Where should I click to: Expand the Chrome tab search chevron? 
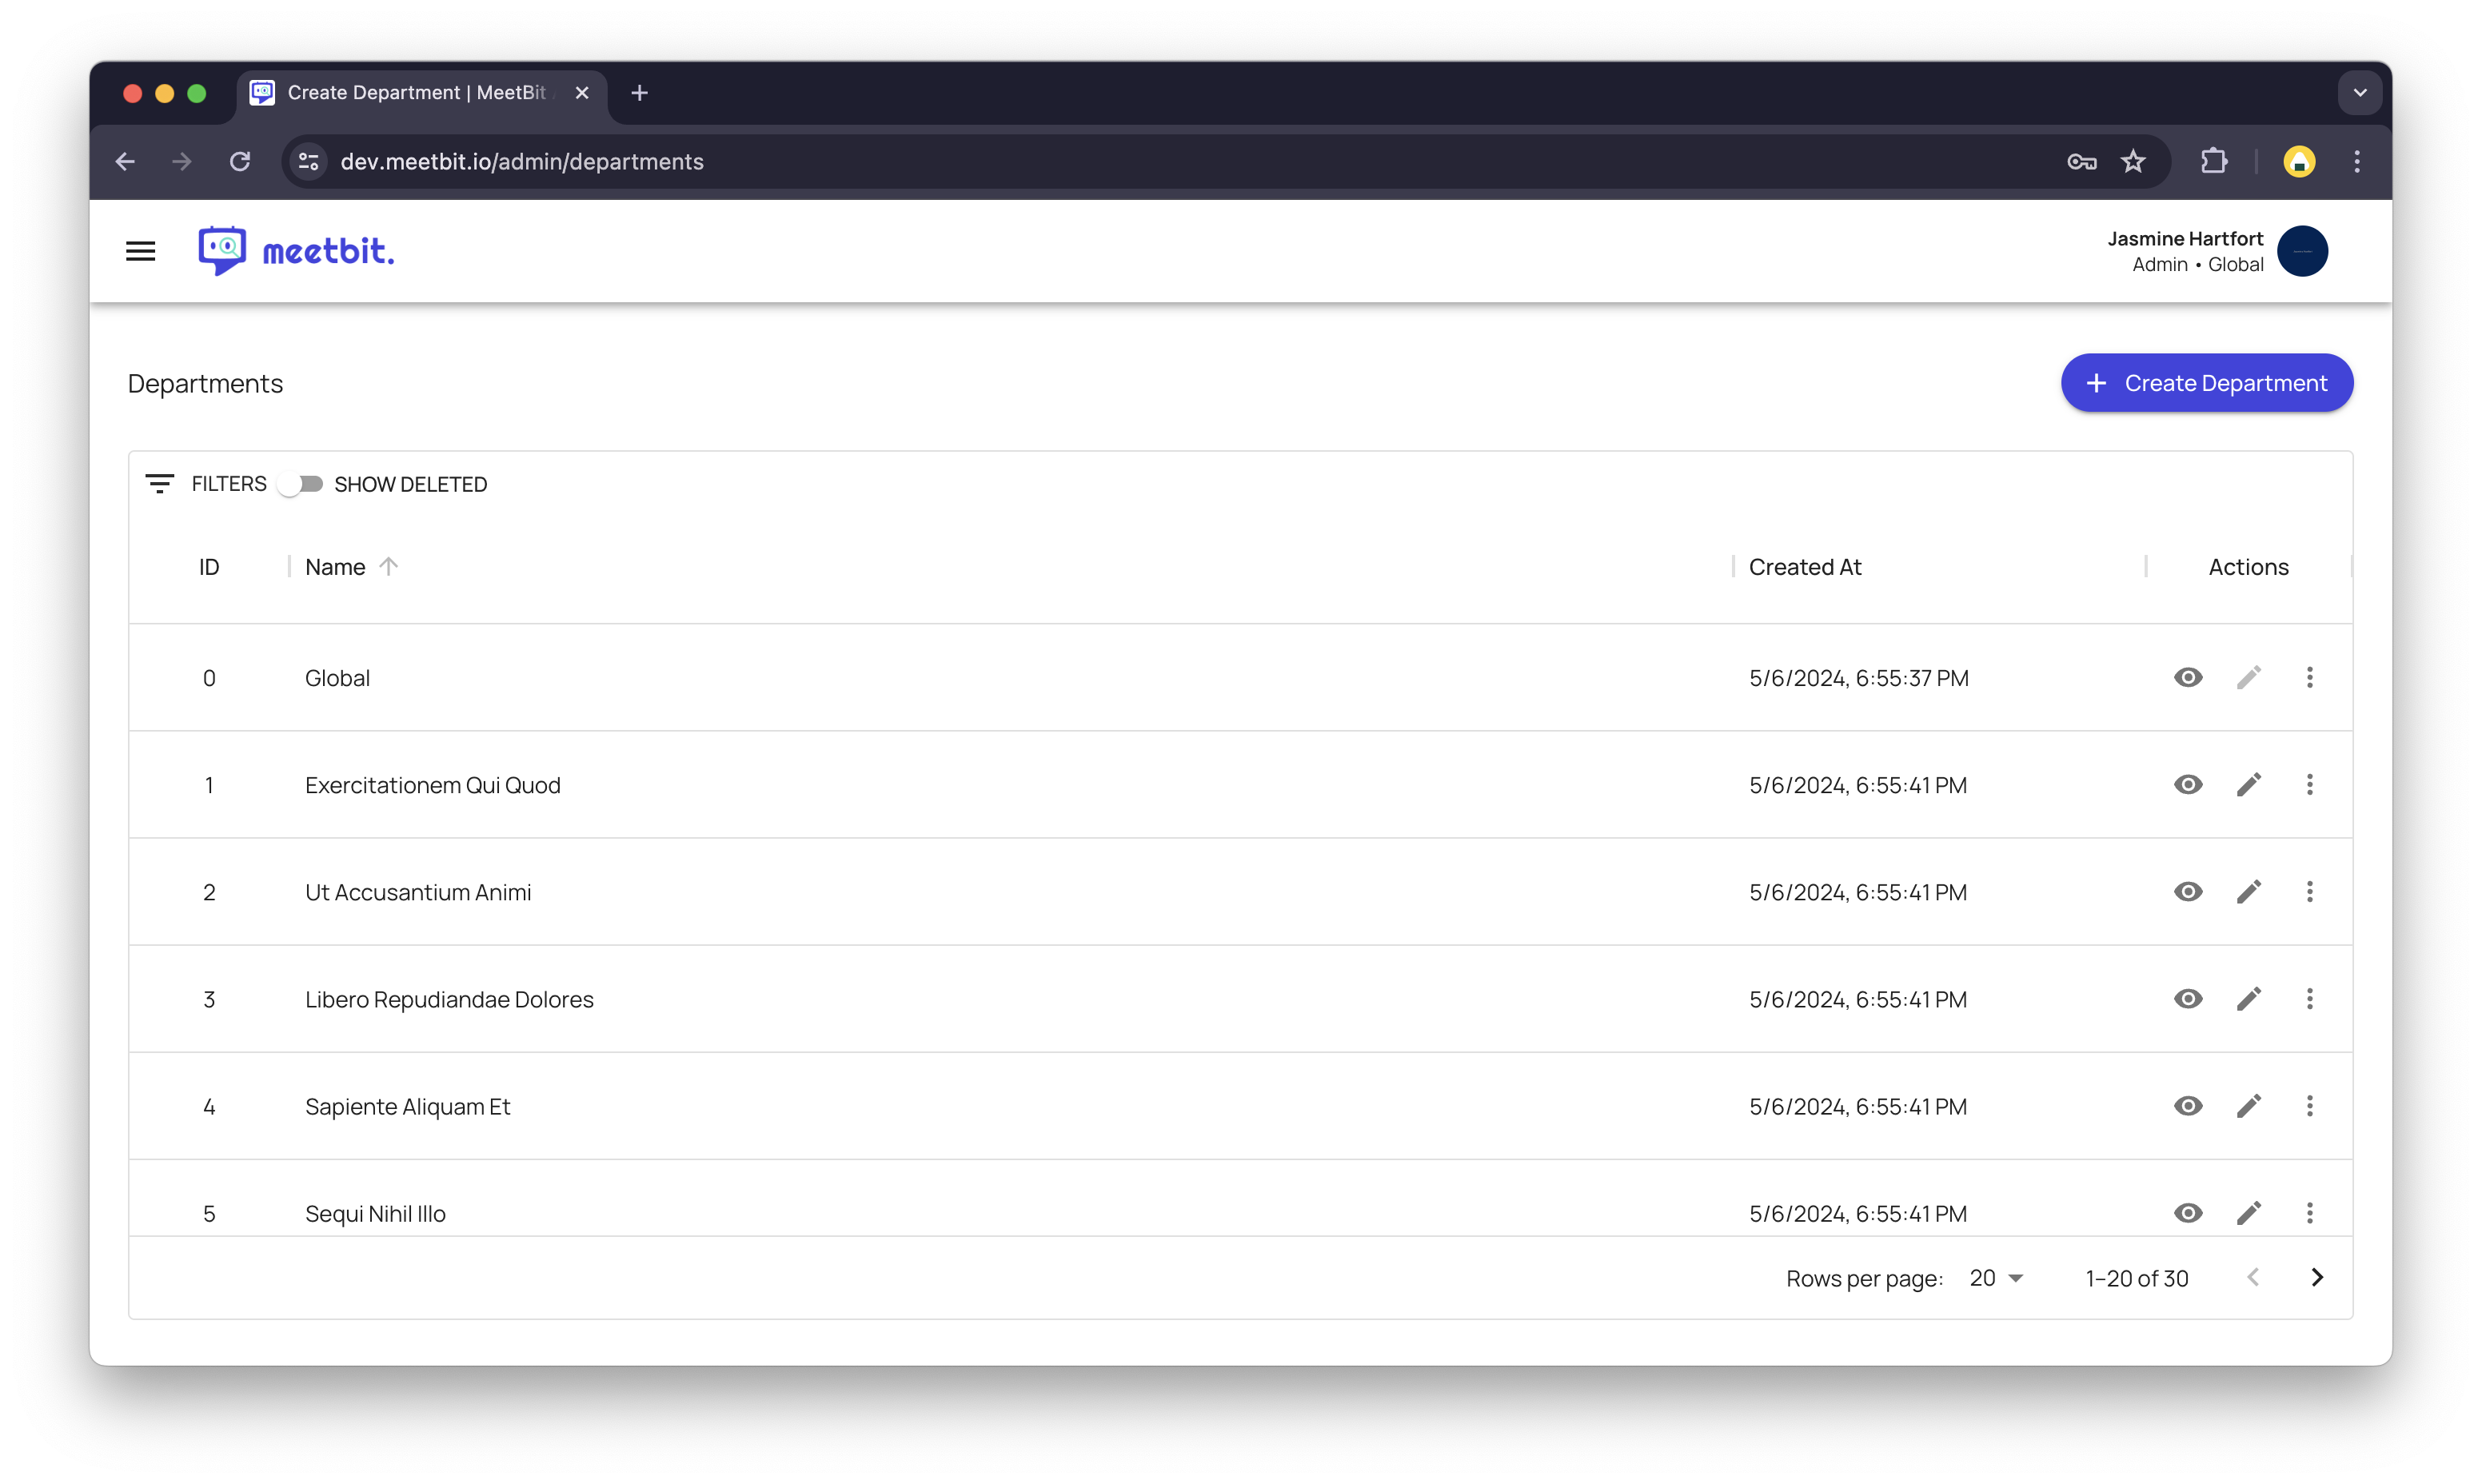pyautogui.click(x=2359, y=93)
